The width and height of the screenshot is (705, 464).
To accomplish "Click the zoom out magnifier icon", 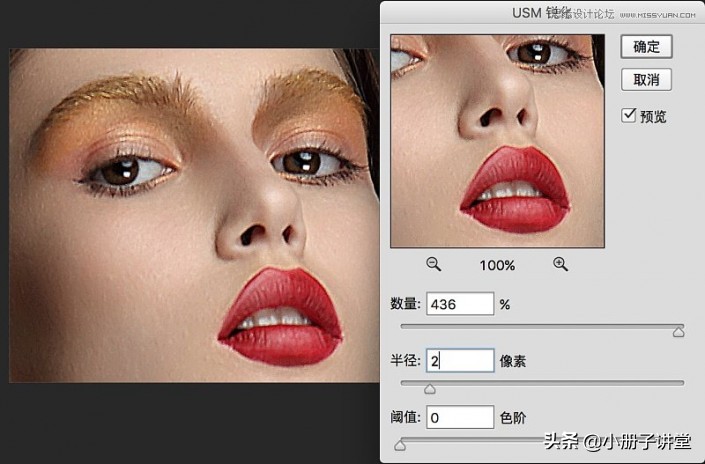I will [433, 264].
